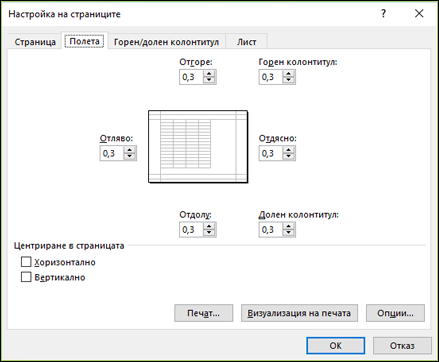Enable Хоризонтално centering checkbox
439x362 pixels.
pos(26,262)
